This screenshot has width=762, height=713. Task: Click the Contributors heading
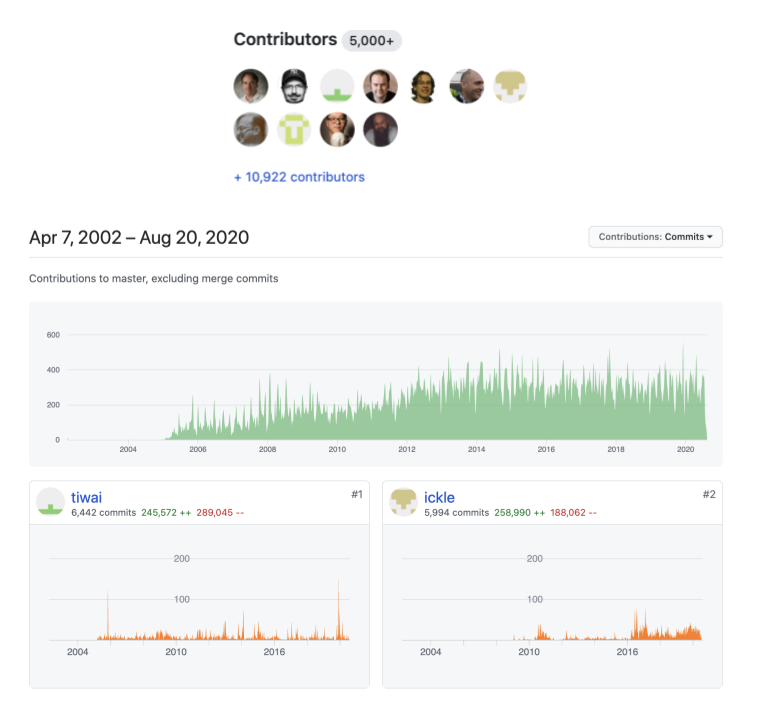point(285,39)
